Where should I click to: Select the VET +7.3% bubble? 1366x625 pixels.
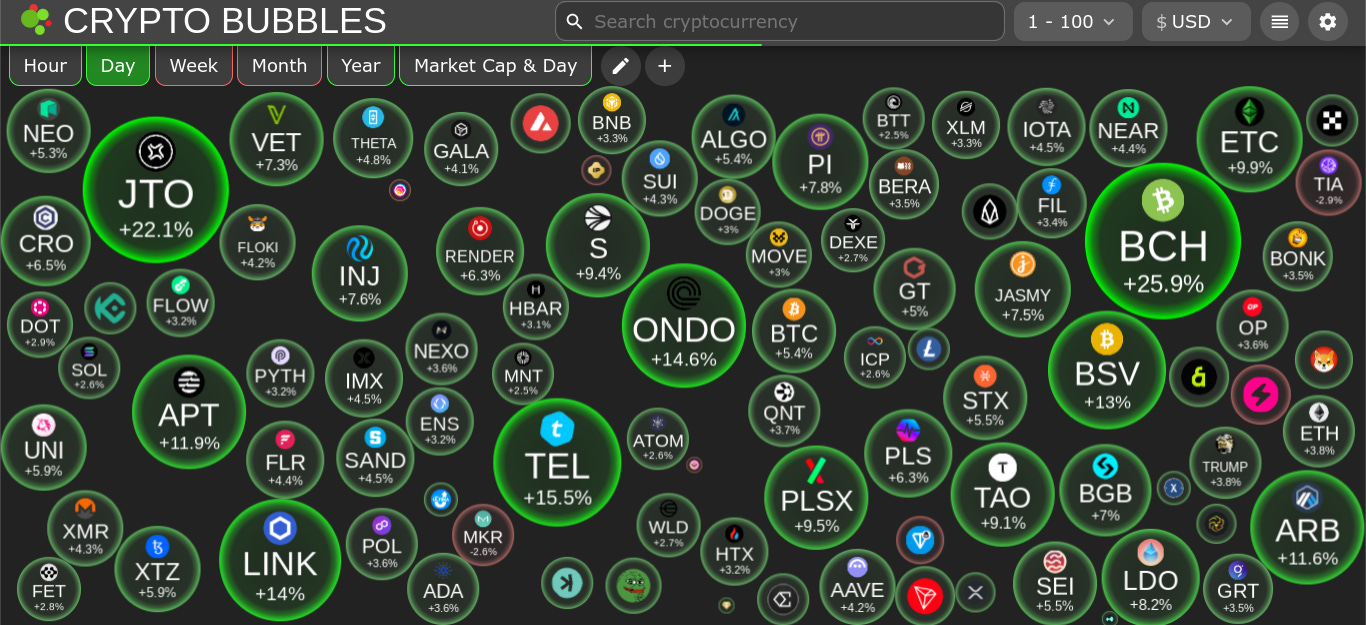click(277, 139)
